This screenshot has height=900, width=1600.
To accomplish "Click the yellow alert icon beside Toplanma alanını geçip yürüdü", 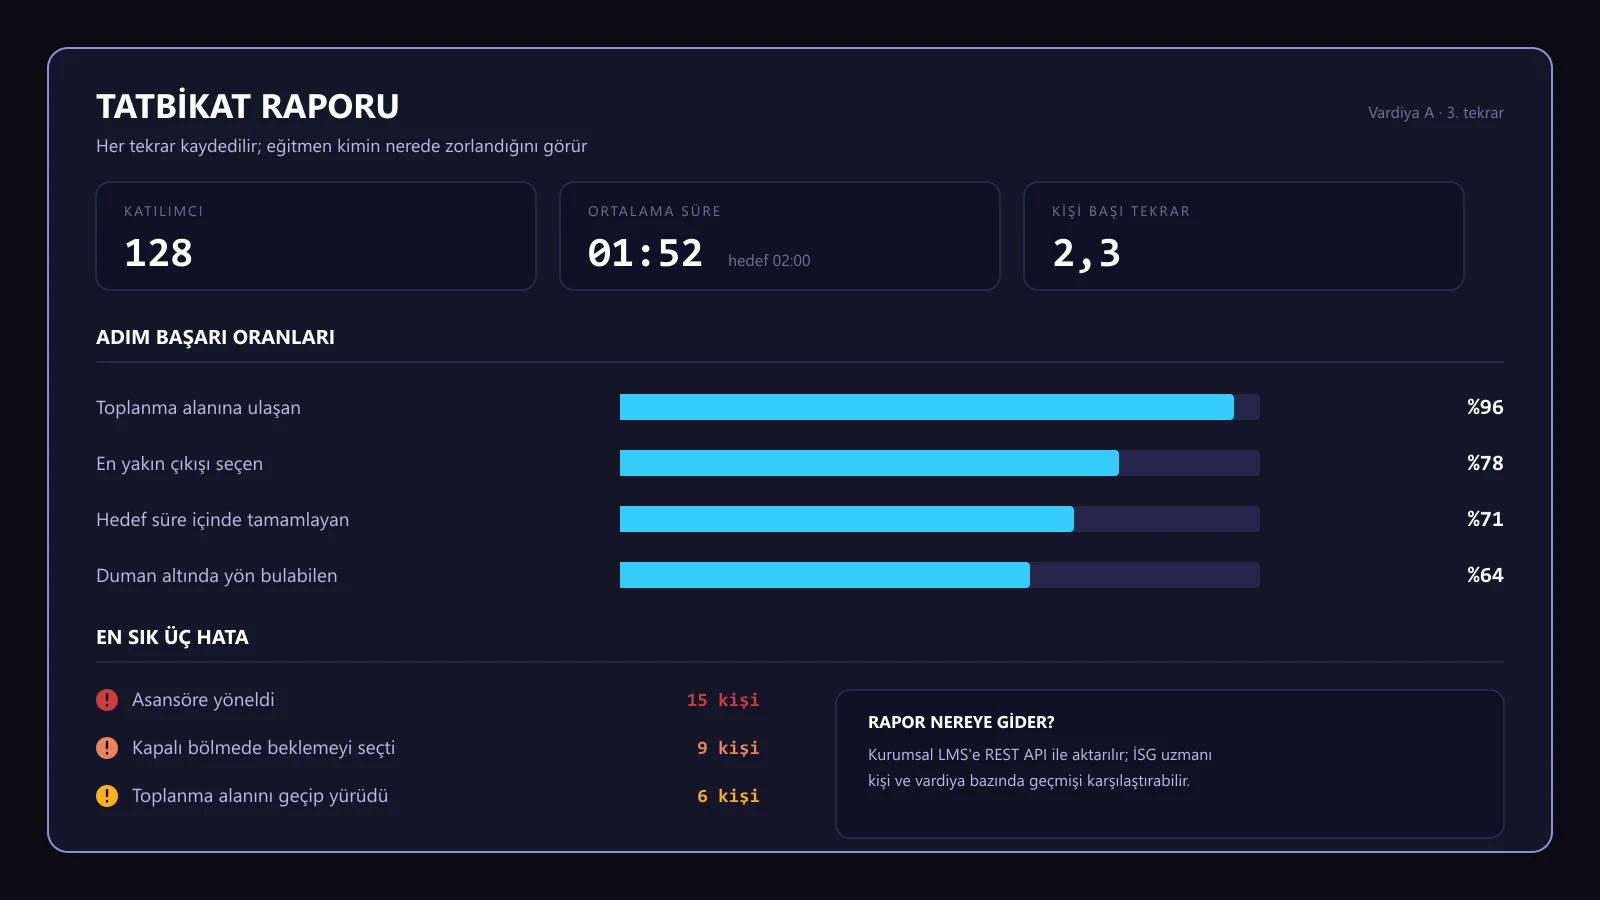I will 107,796.
